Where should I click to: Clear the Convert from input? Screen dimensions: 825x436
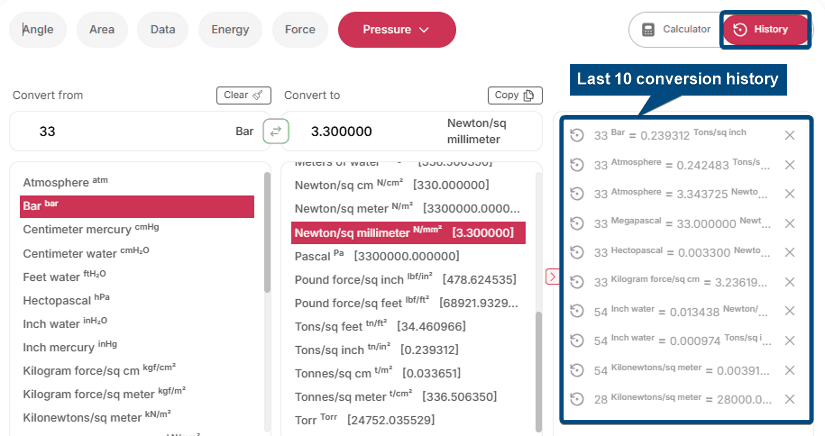click(x=243, y=95)
